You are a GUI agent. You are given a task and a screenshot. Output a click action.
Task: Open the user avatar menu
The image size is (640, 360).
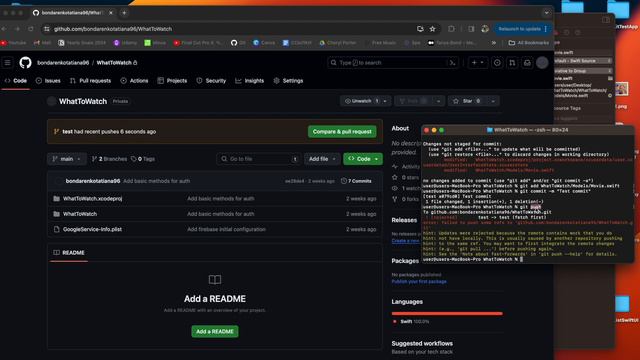coord(542,62)
